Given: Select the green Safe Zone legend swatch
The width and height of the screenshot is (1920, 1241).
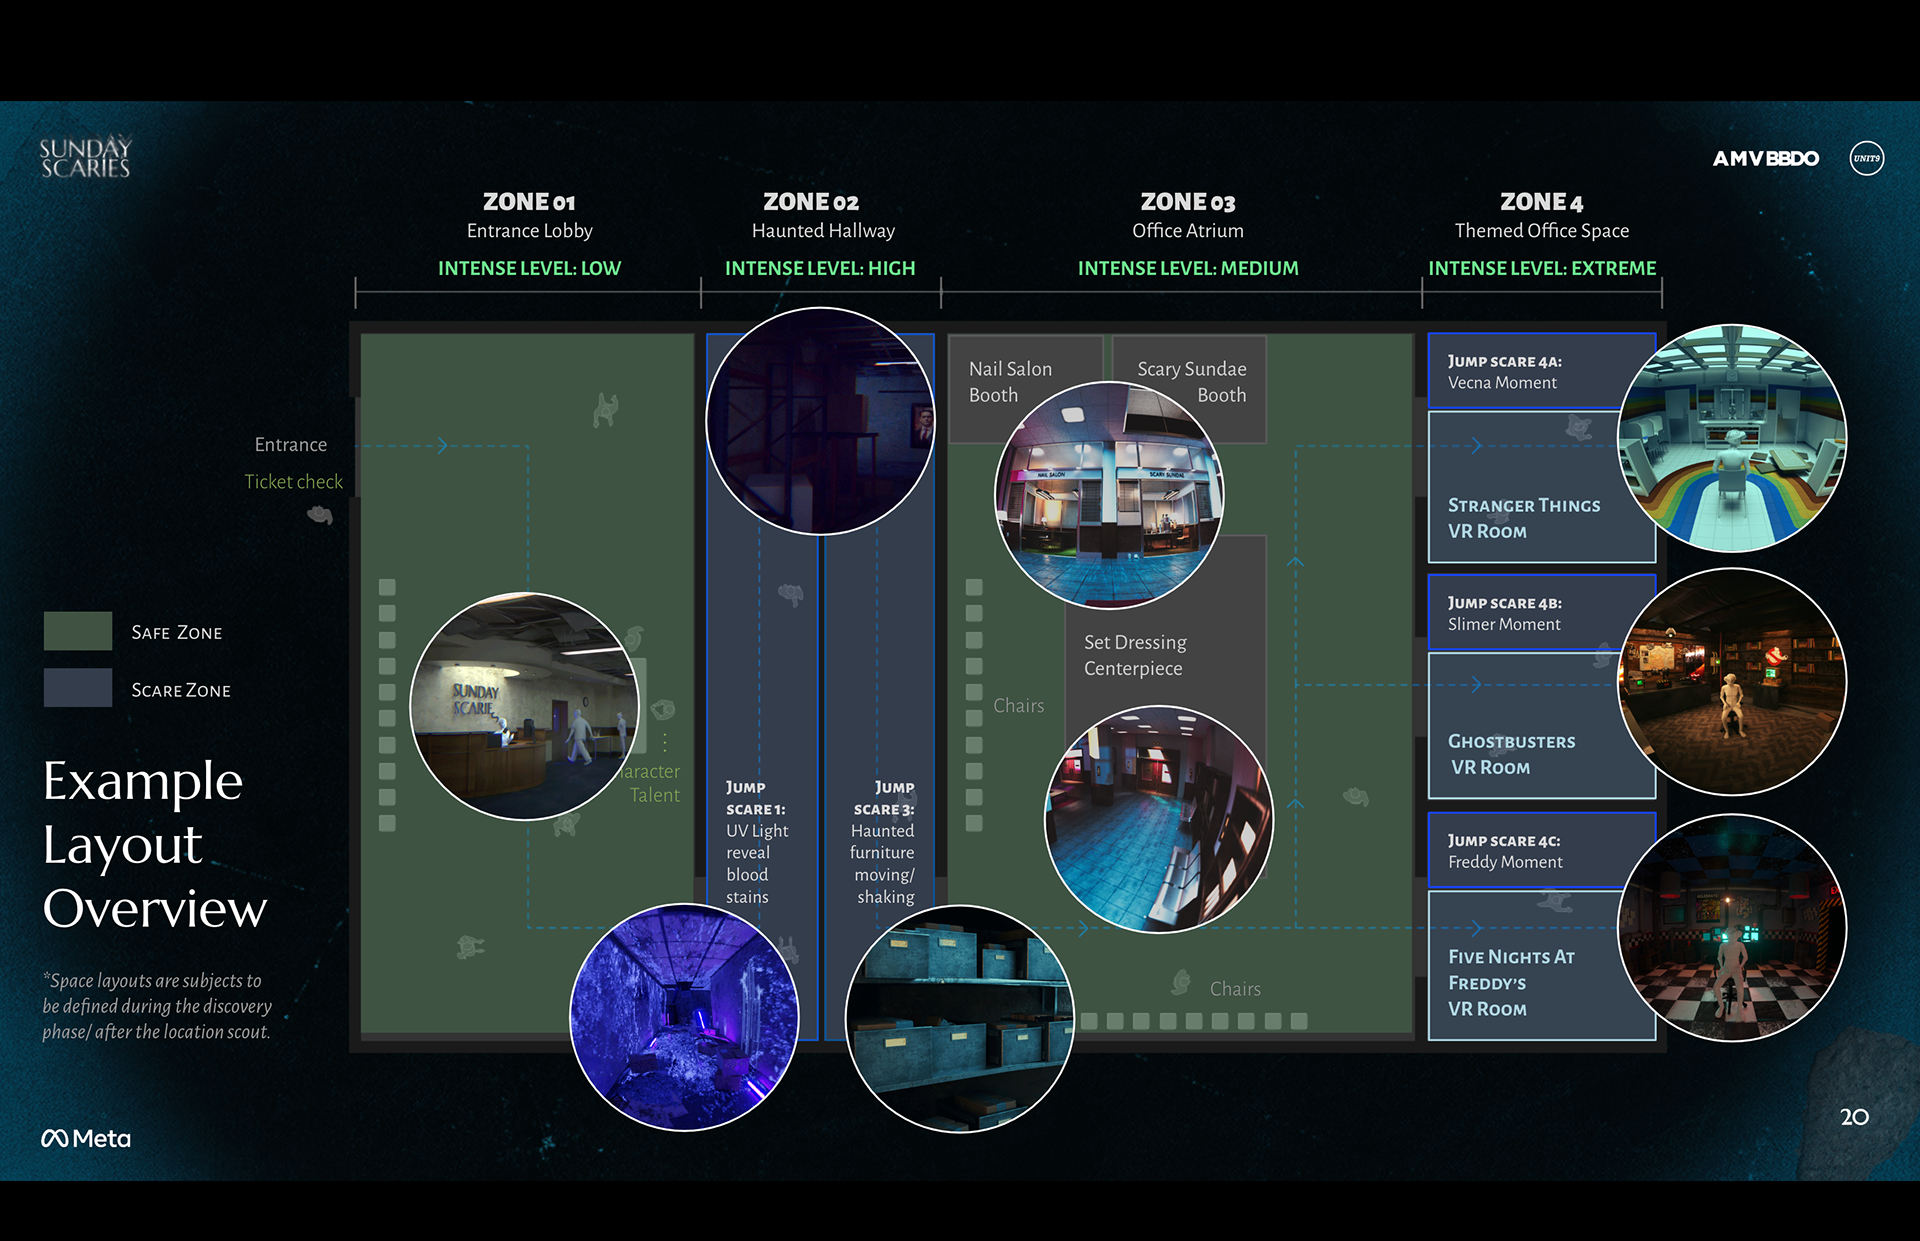Looking at the screenshot, I should [78, 631].
